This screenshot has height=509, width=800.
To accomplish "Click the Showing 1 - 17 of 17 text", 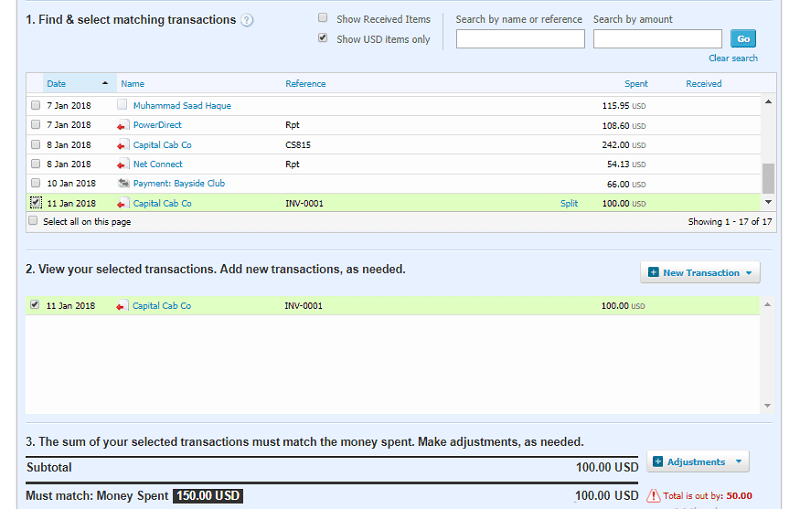I will 730,222.
